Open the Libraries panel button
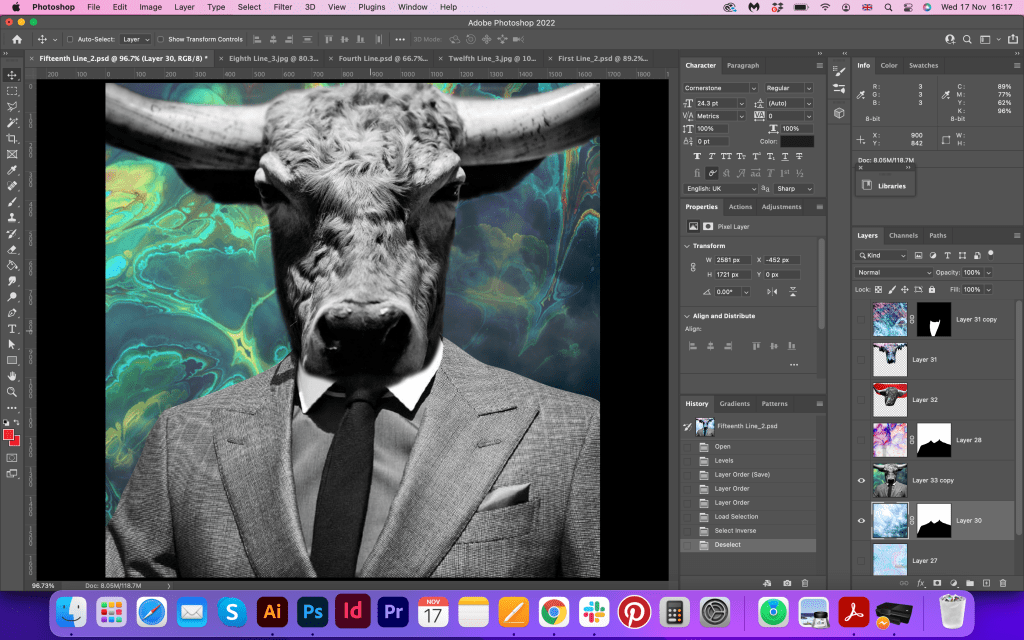The width and height of the screenshot is (1024, 640). click(x=884, y=185)
